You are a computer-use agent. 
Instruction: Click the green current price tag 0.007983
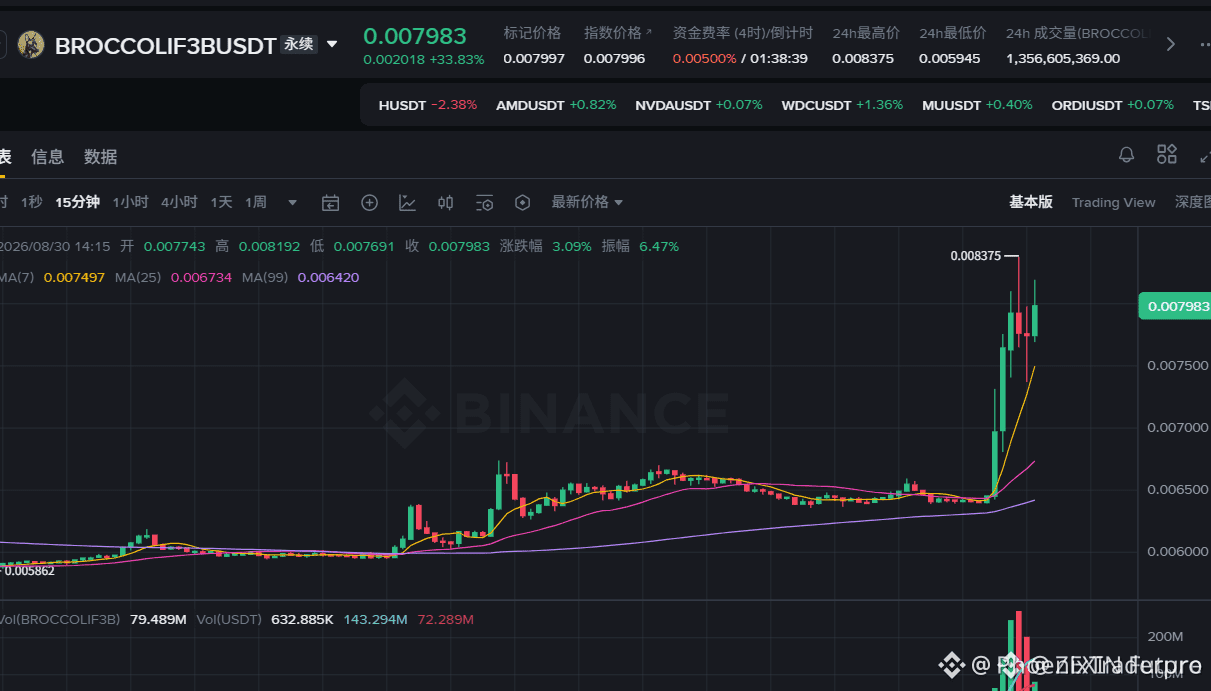click(x=1175, y=306)
